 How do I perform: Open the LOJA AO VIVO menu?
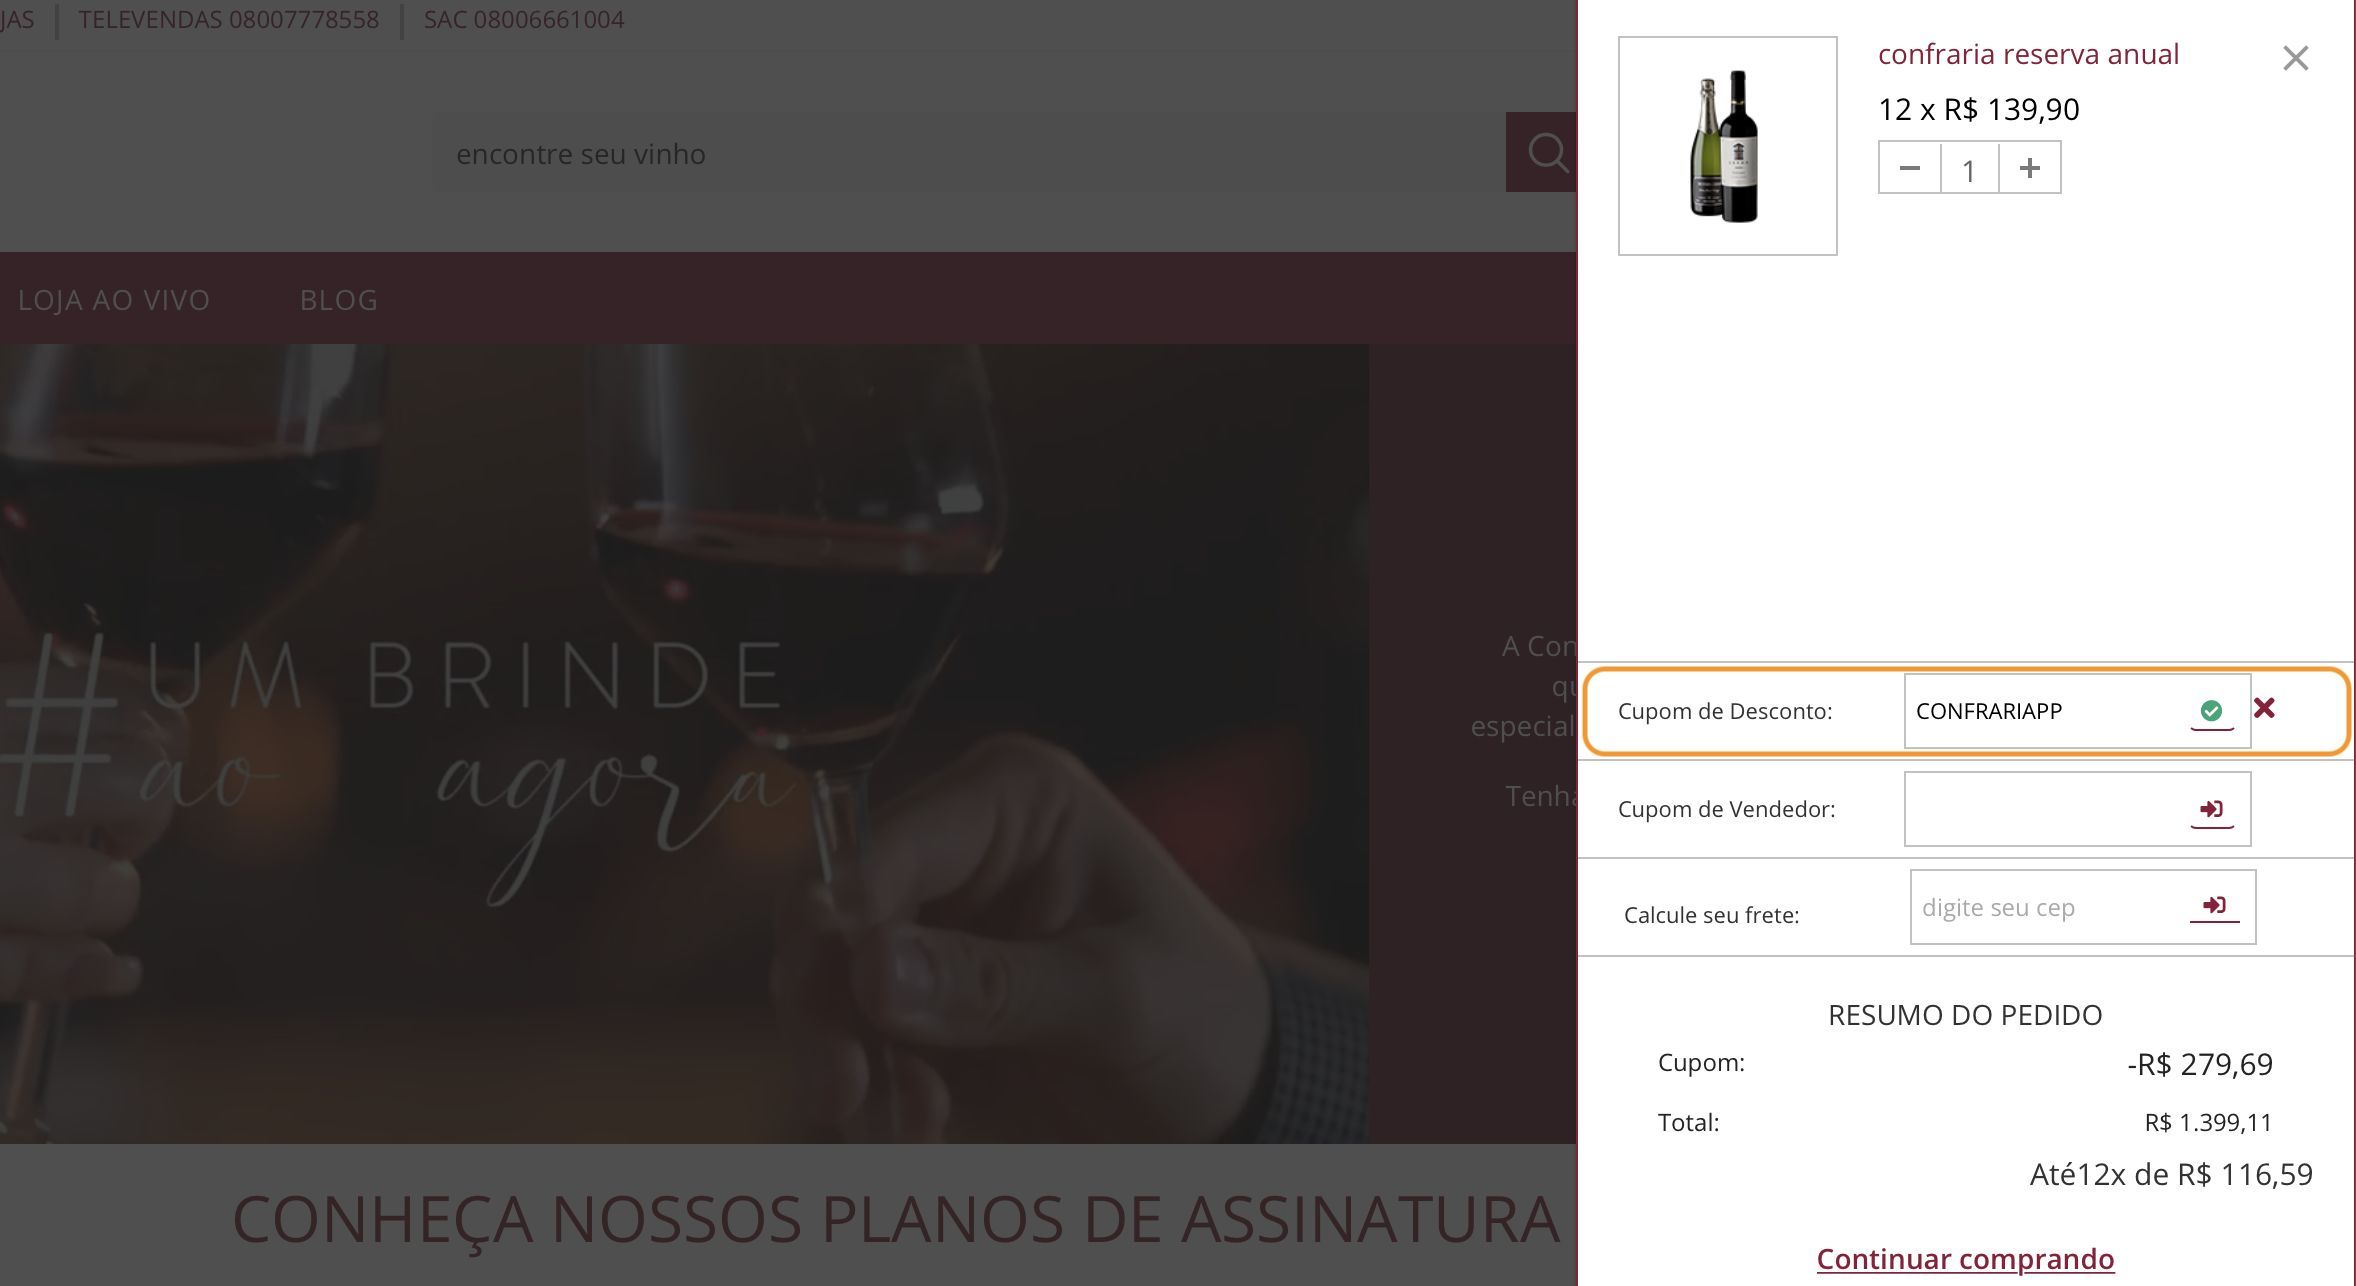click(114, 300)
